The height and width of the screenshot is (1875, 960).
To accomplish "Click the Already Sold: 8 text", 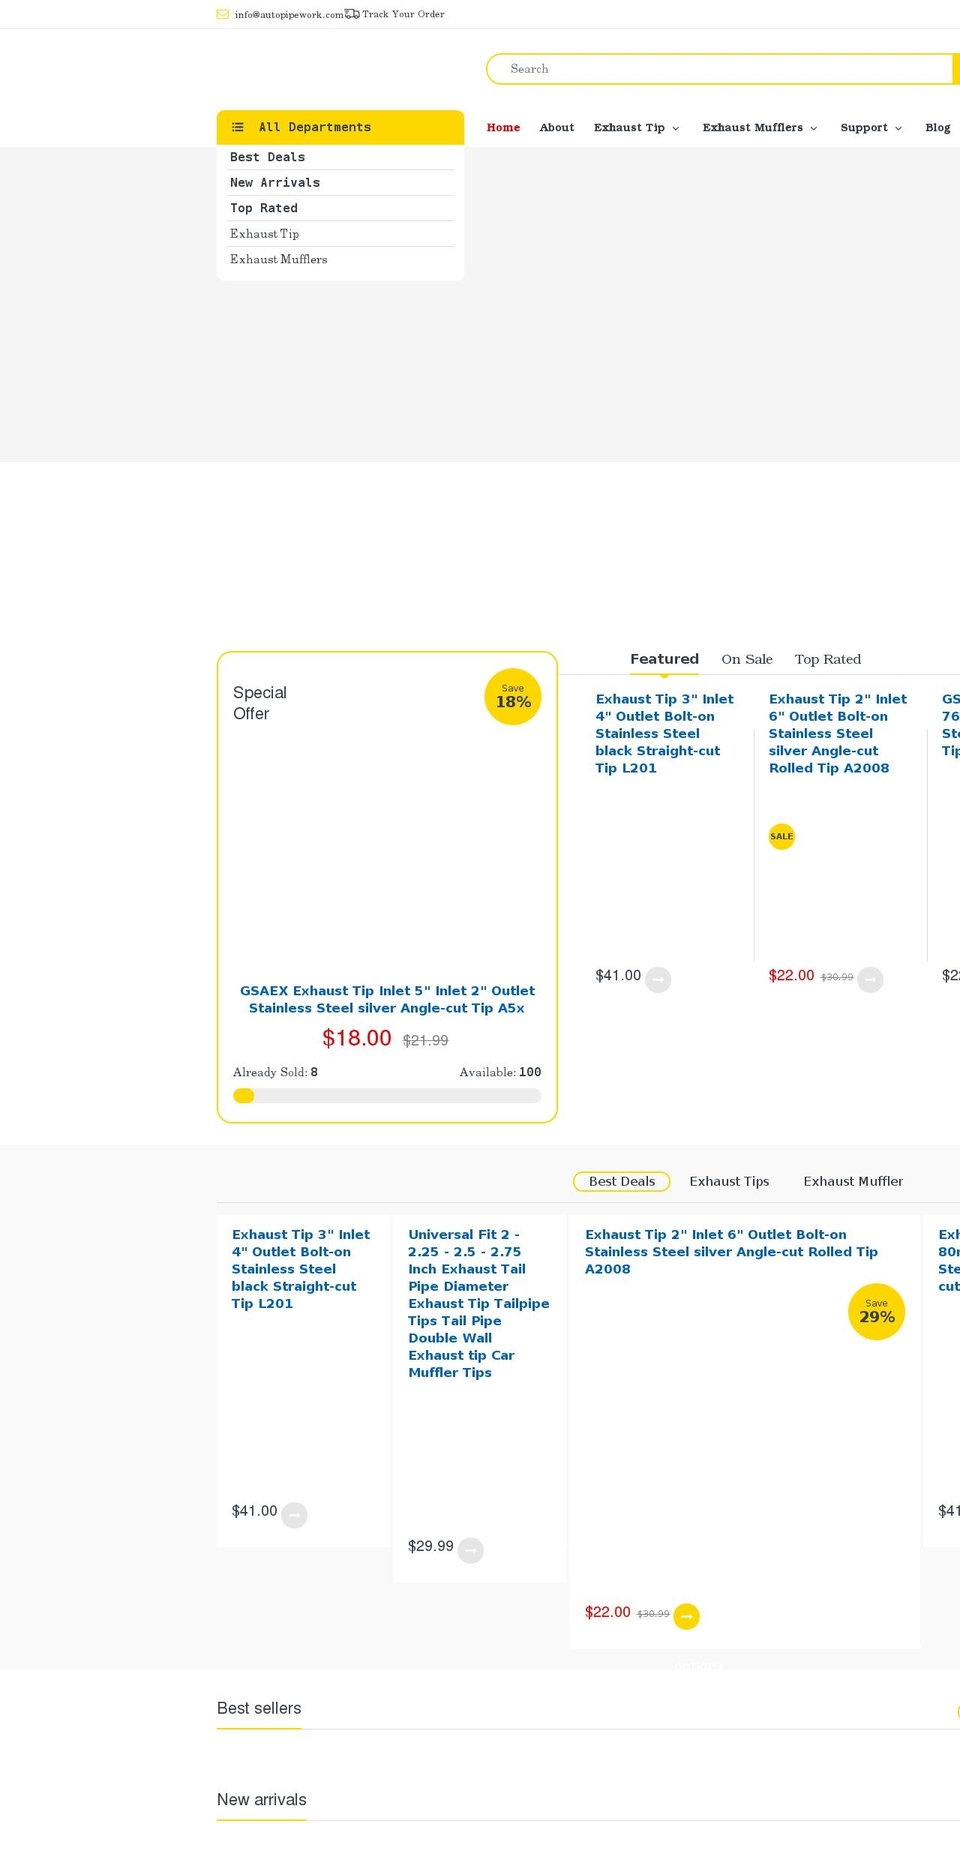I will click(275, 1072).
